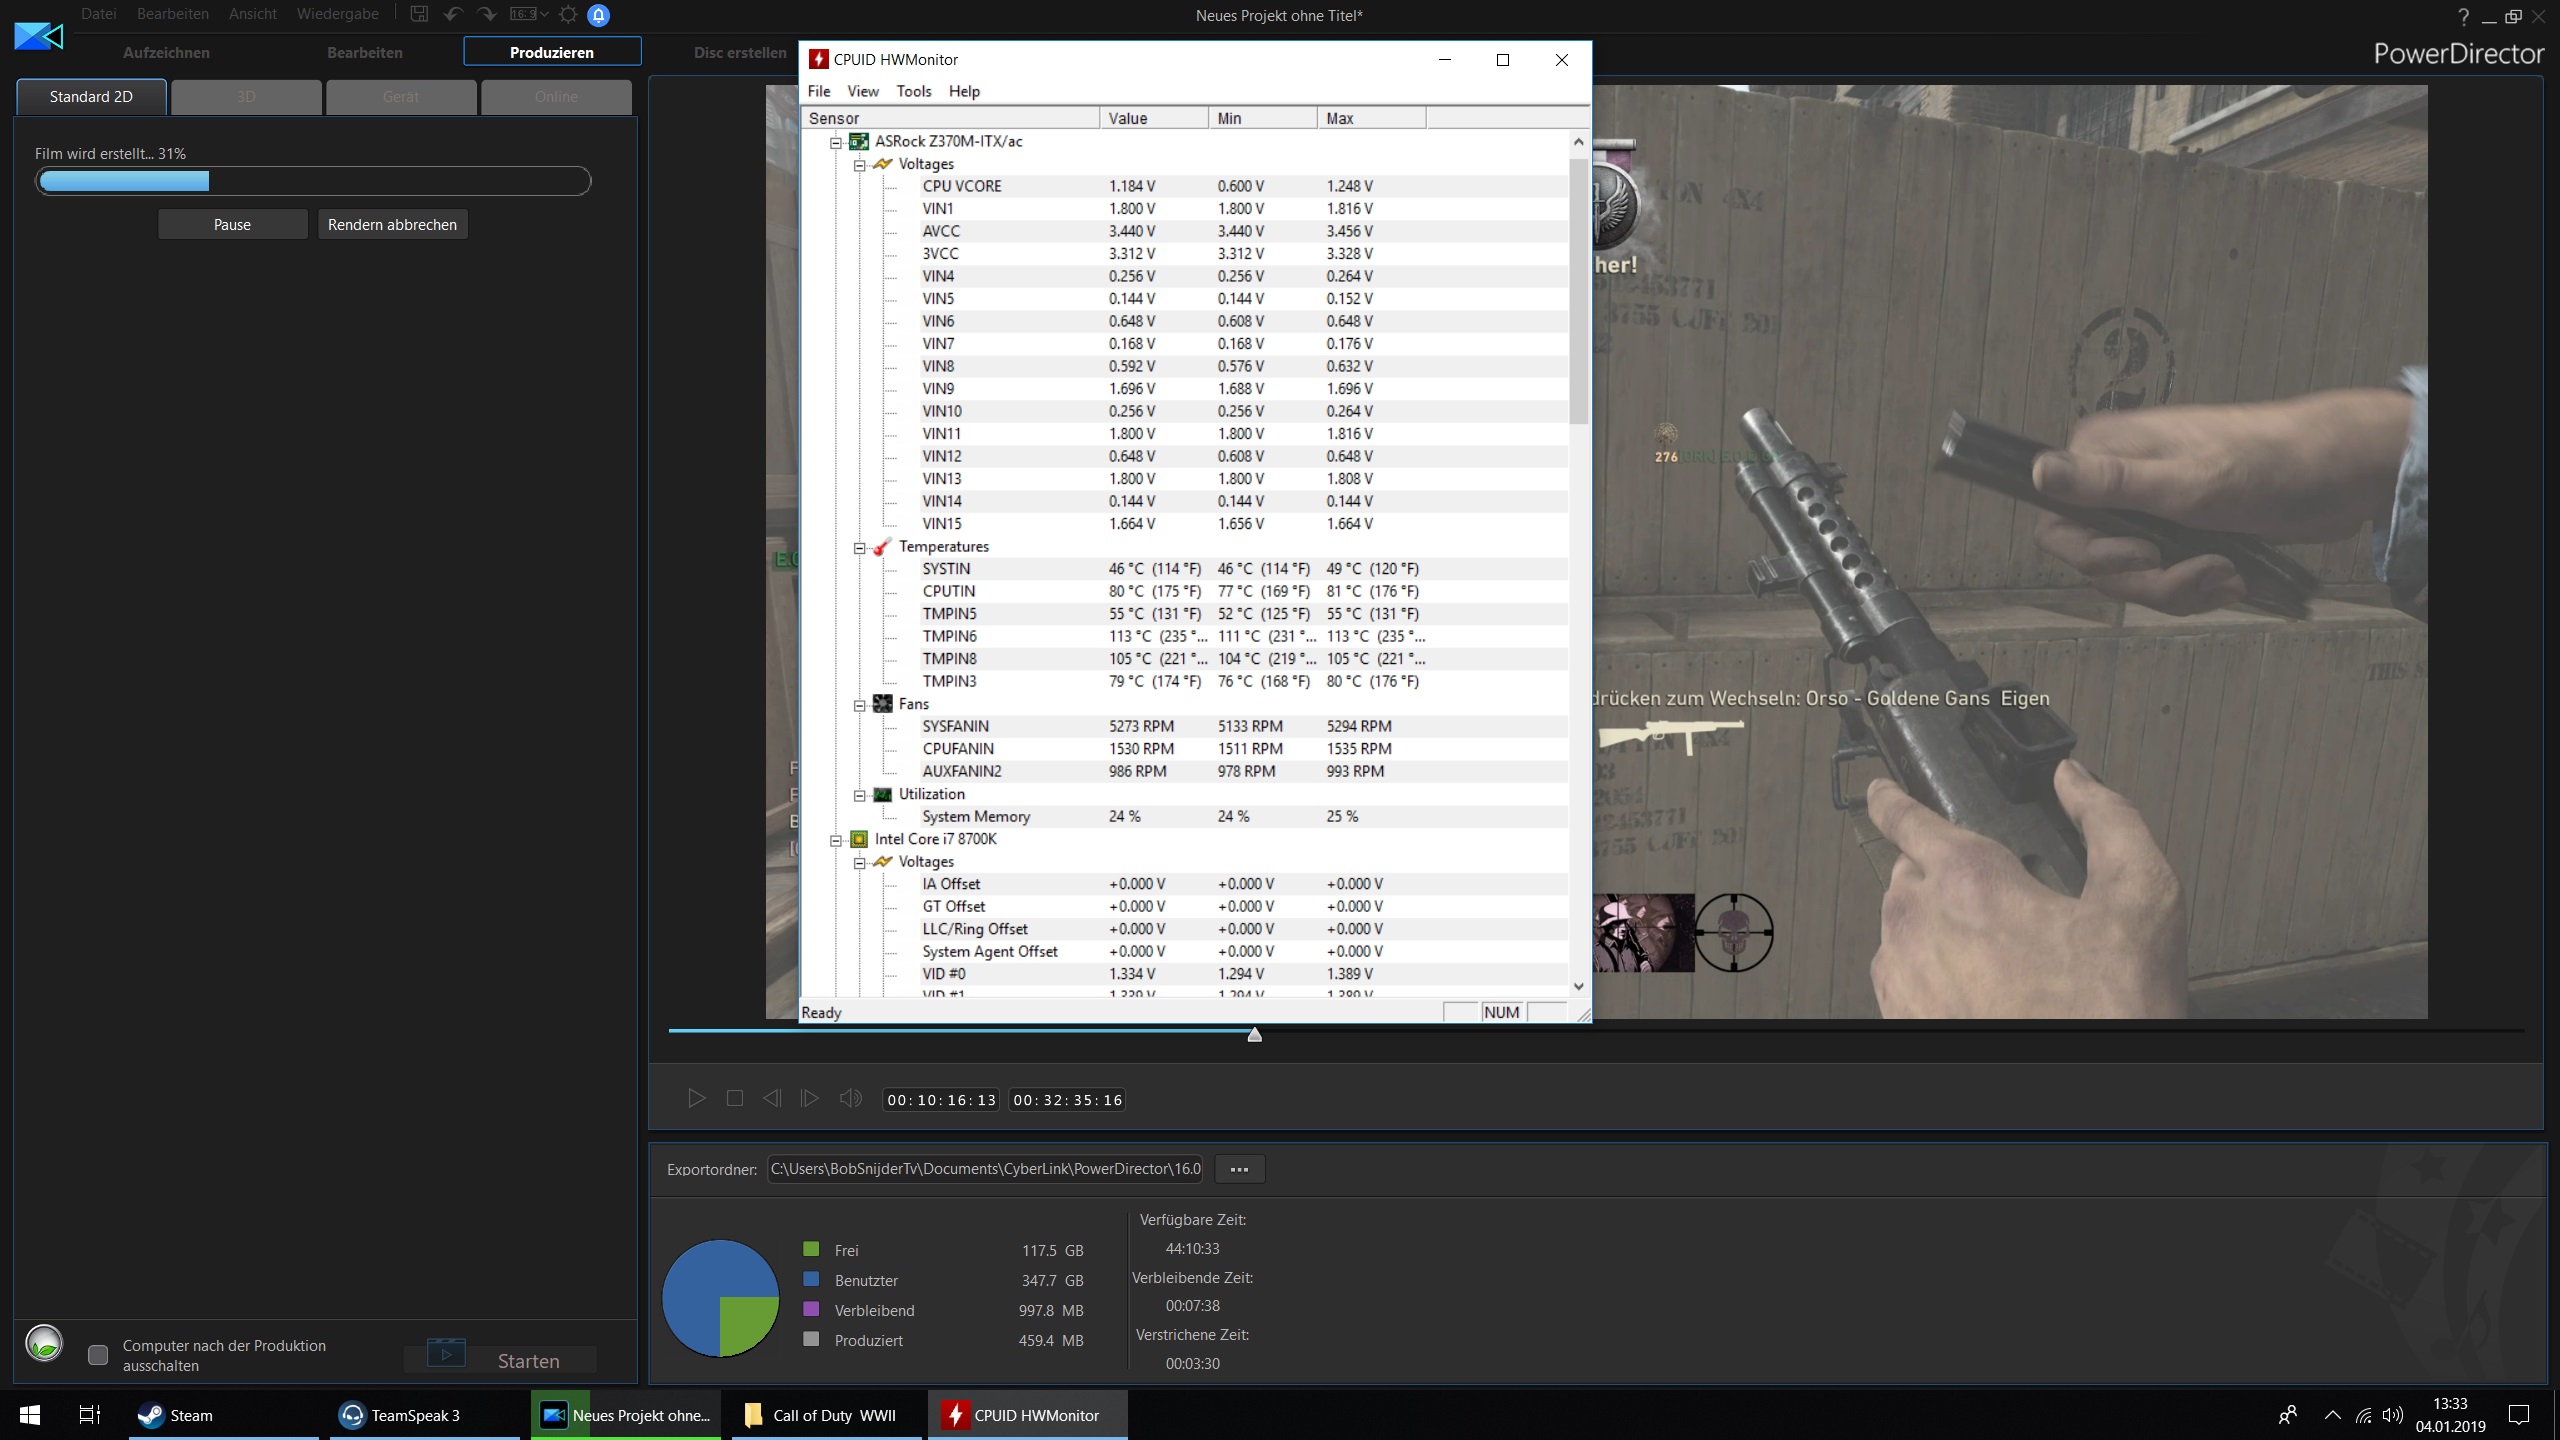Click the preview timeline position marker
The image size is (2560, 1440).
[x=1254, y=1035]
